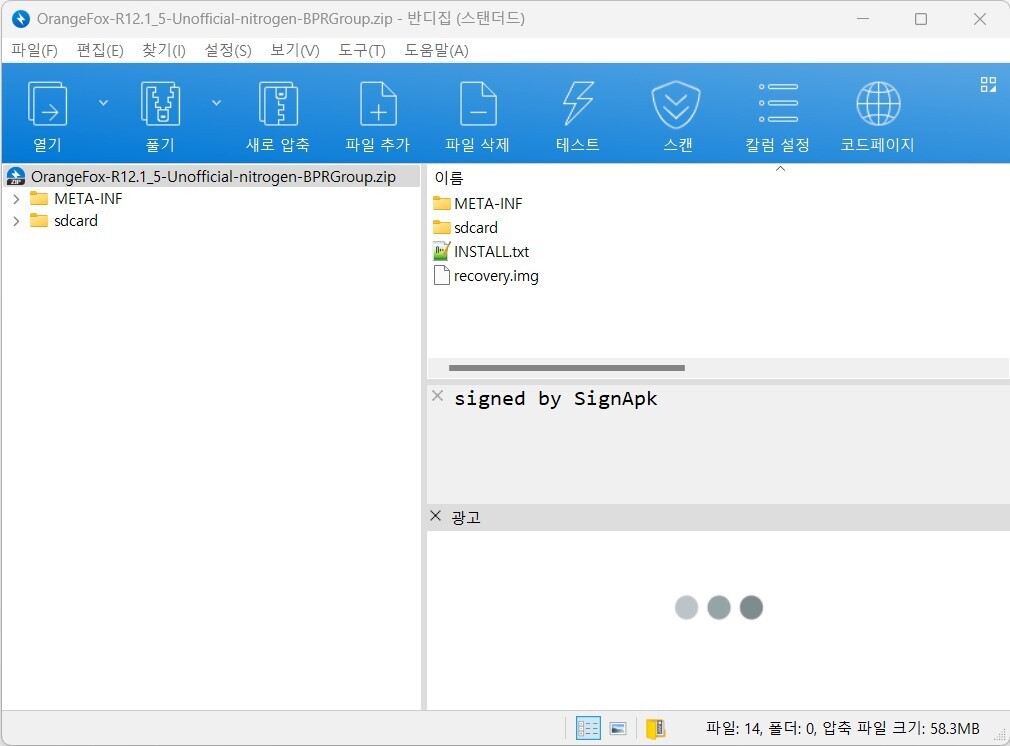
Task: Click the 열기 (Open) toolbar icon
Action: [x=47, y=104]
